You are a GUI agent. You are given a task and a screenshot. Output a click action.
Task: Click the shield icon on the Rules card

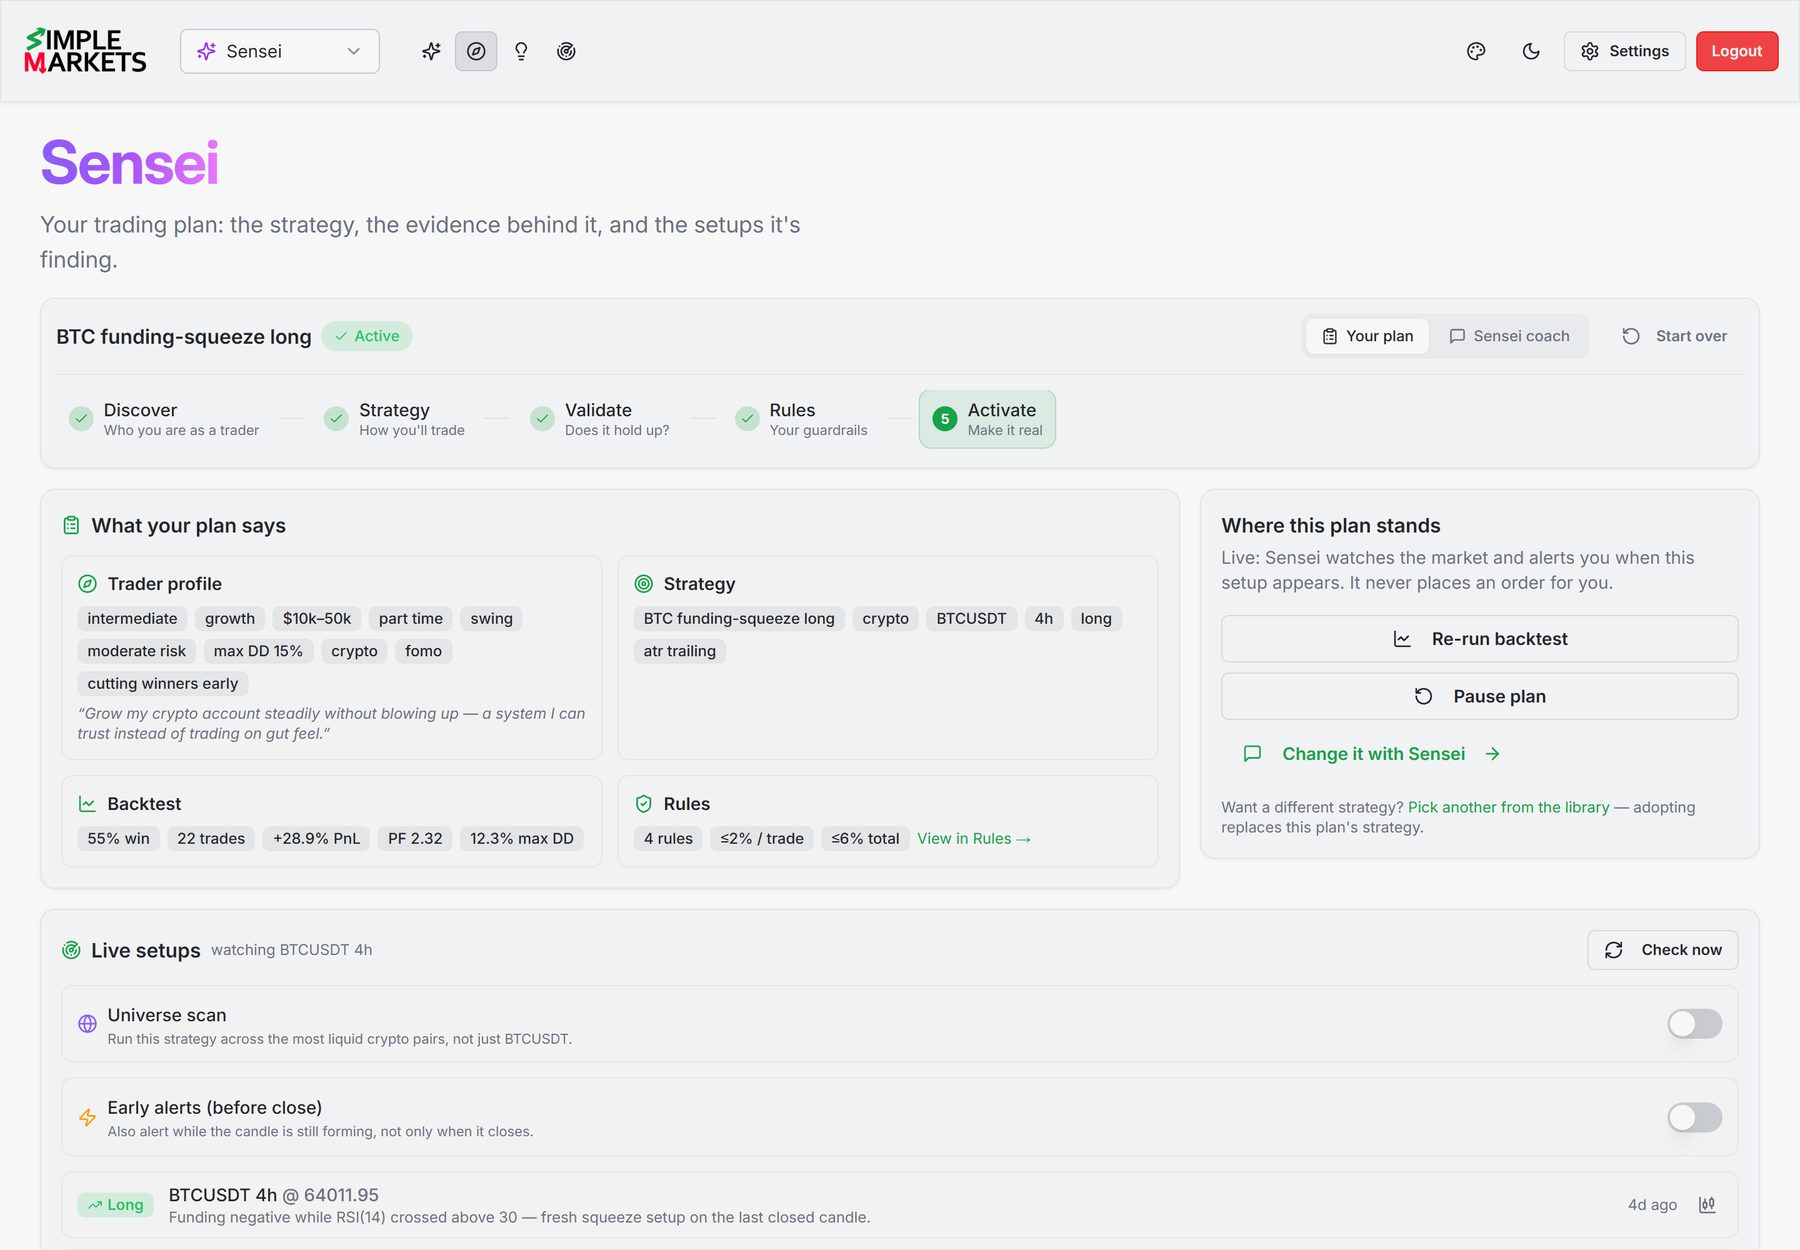tap(644, 804)
